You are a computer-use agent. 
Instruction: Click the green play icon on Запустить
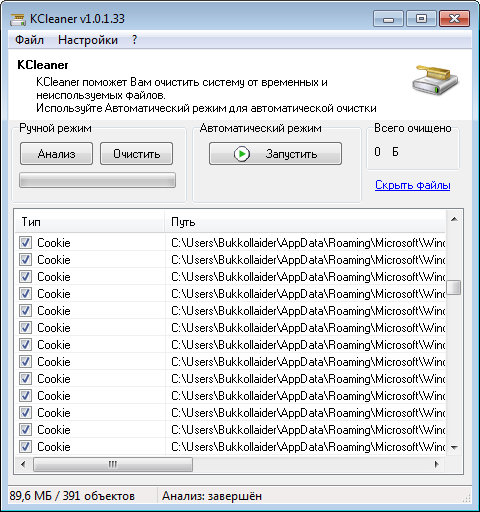[241, 154]
